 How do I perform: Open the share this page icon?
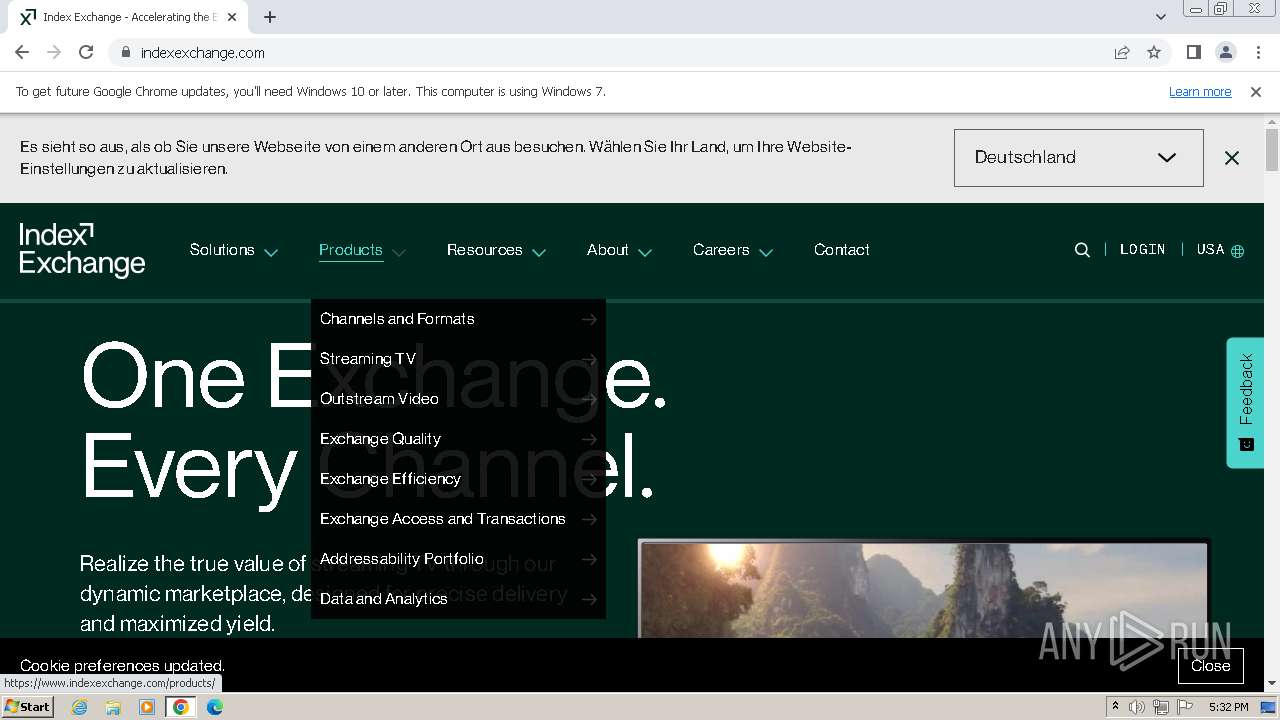tap(1122, 52)
